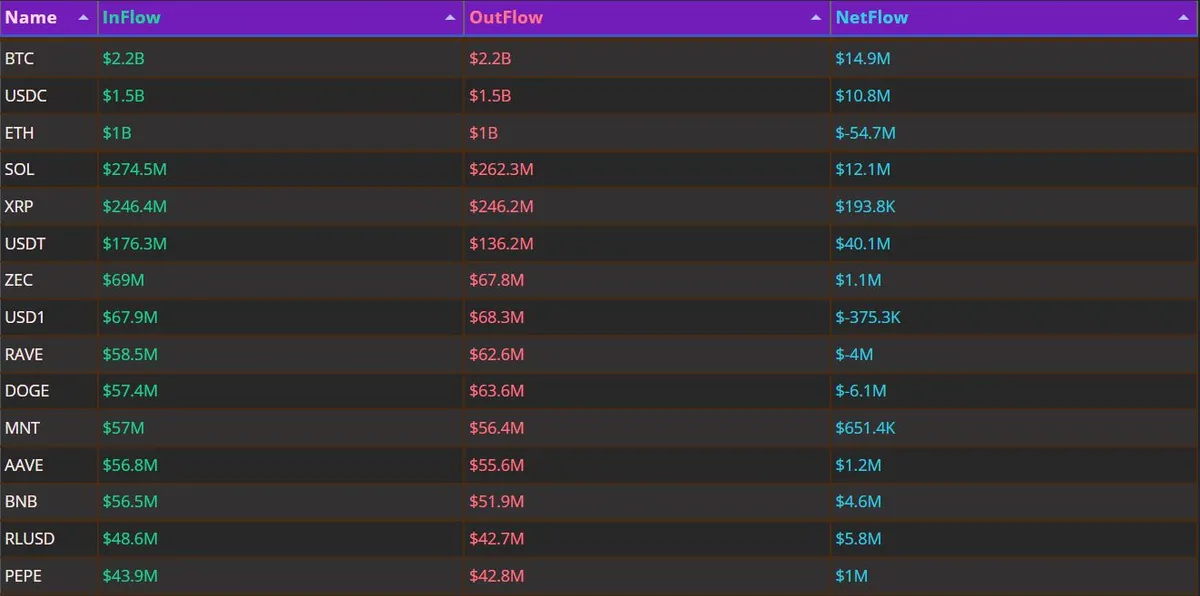Sort by the Name column arrow
Viewport: 1200px width, 596px height.
[81, 18]
